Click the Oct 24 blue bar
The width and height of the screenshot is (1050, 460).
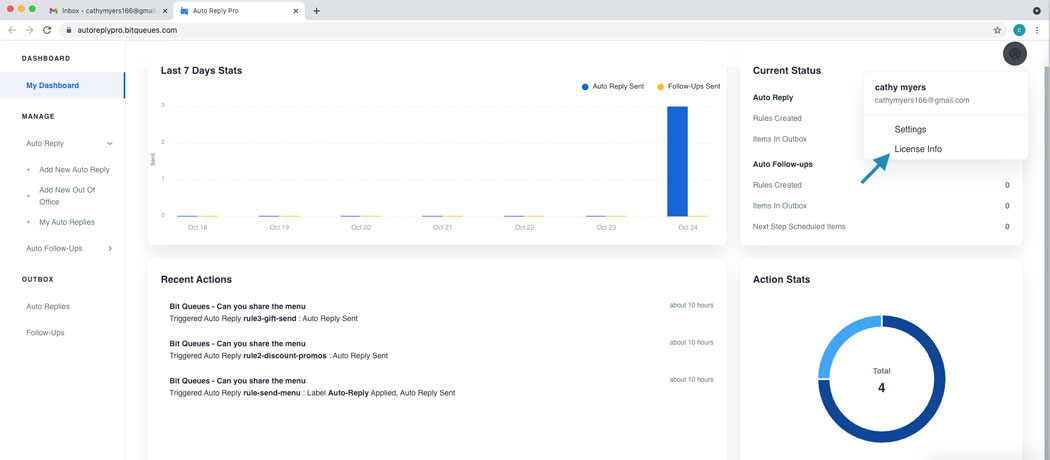(x=677, y=161)
